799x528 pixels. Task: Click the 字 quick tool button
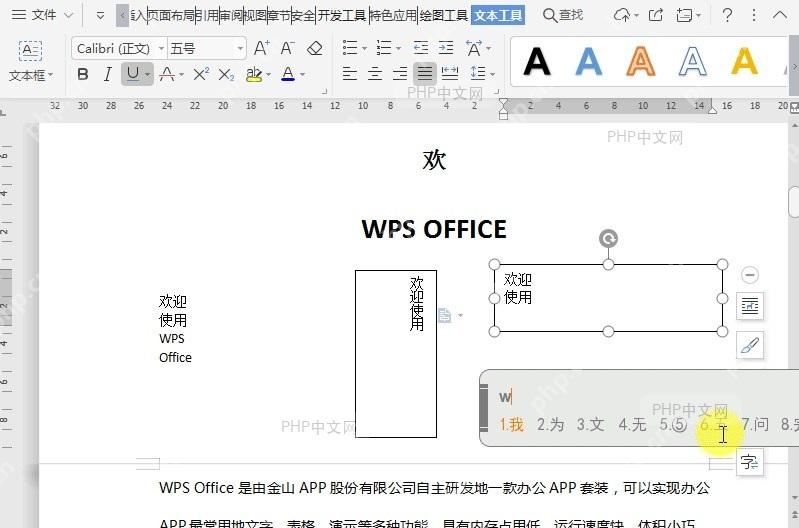click(750, 462)
